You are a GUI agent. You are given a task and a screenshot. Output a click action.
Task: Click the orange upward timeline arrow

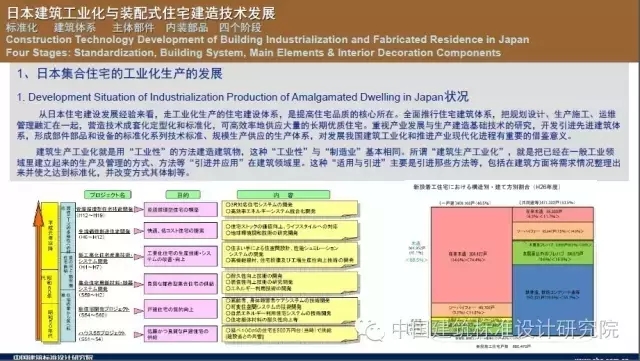pos(38,271)
